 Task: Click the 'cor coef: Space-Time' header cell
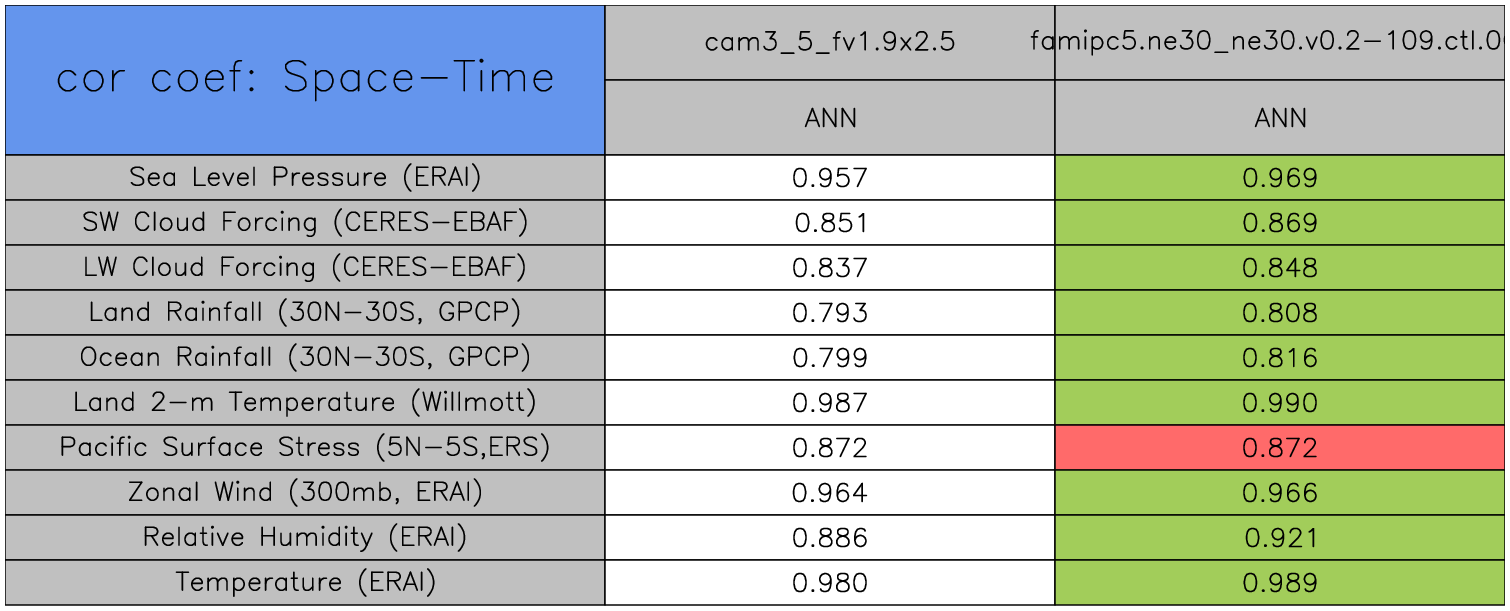point(305,79)
